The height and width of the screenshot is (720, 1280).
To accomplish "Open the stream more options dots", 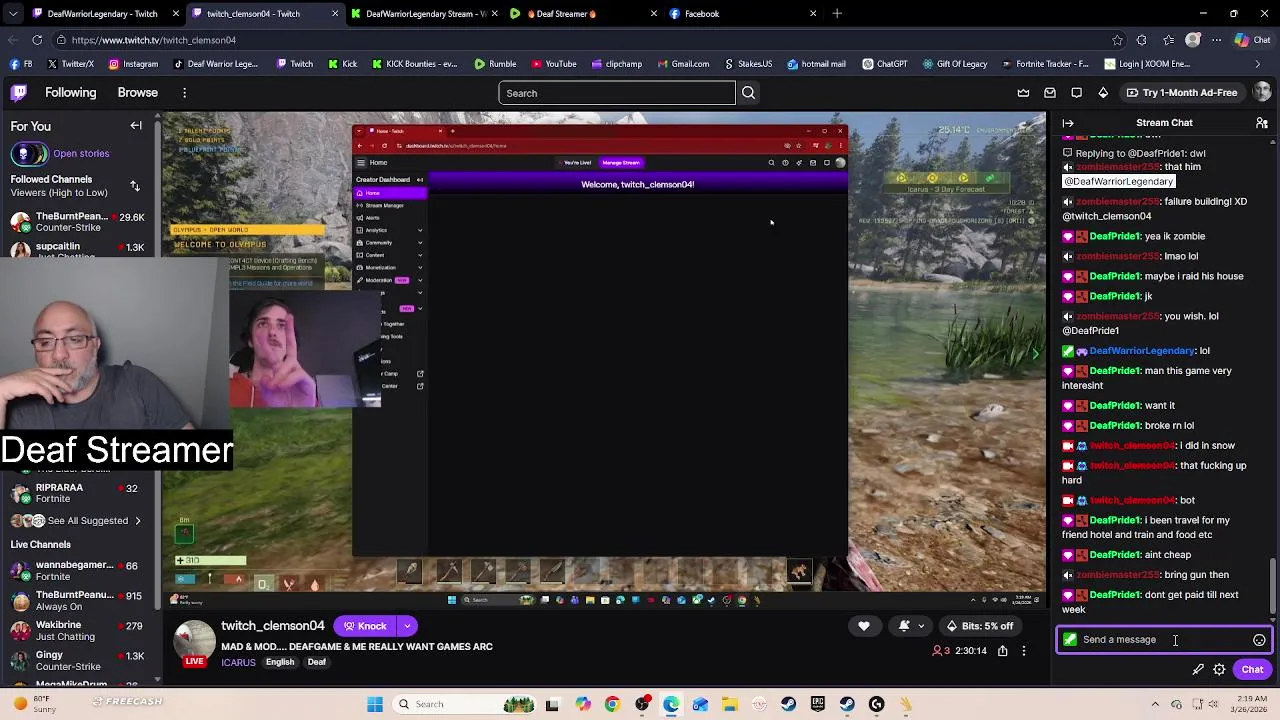I will point(1024,651).
